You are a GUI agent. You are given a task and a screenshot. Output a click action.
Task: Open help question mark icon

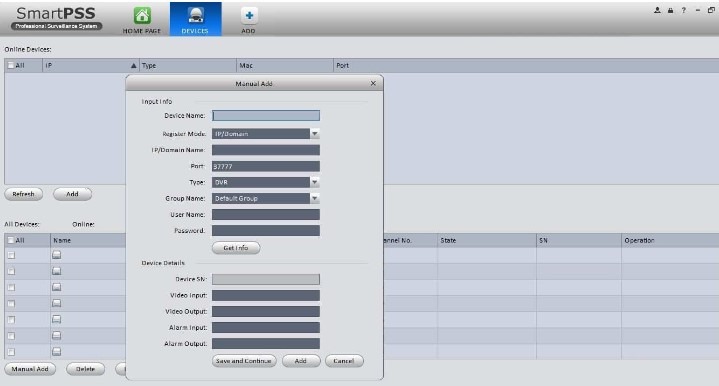click(683, 10)
